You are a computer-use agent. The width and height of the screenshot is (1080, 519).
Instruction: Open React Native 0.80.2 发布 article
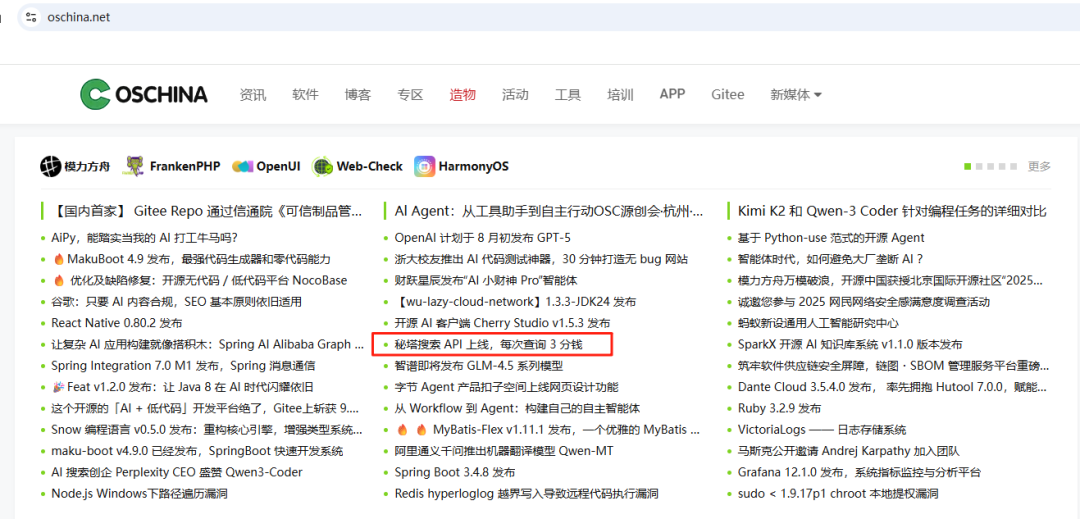tap(116, 324)
